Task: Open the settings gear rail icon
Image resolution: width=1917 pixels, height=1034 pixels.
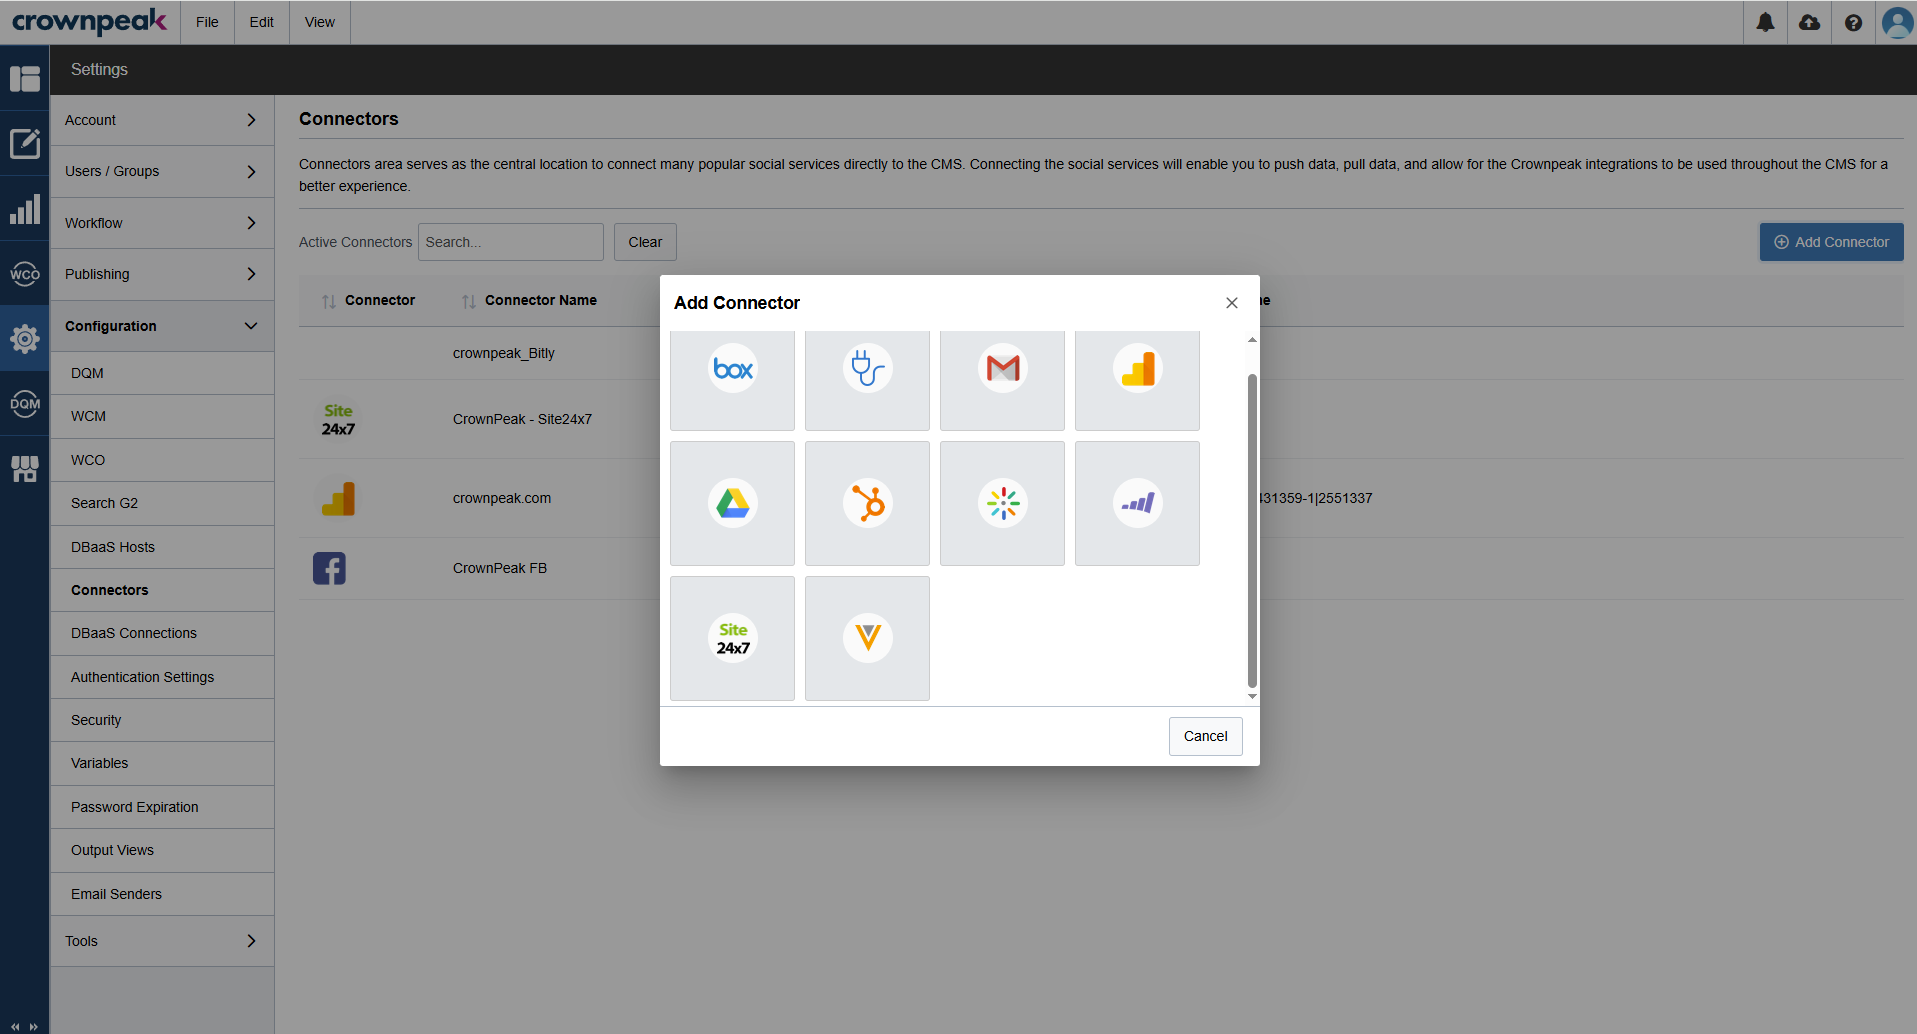Action: click(25, 339)
